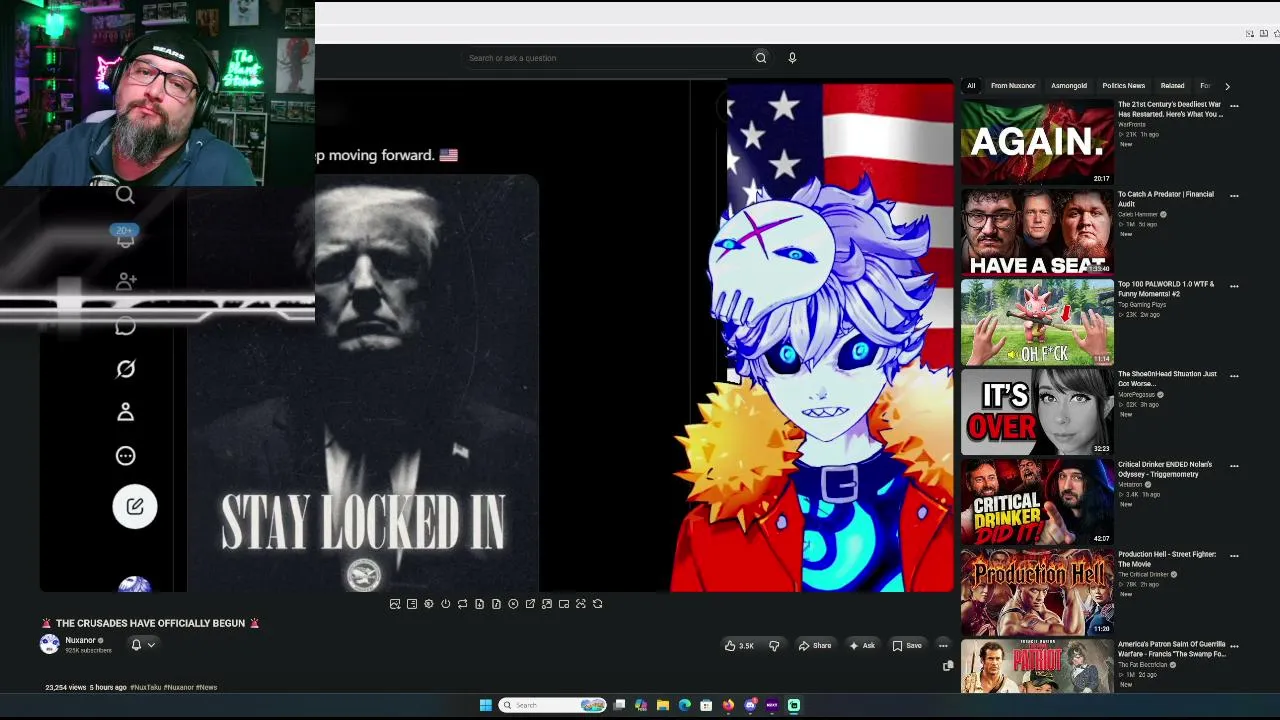
Task: Show more filter chips with right arrow
Action: coord(1227,86)
